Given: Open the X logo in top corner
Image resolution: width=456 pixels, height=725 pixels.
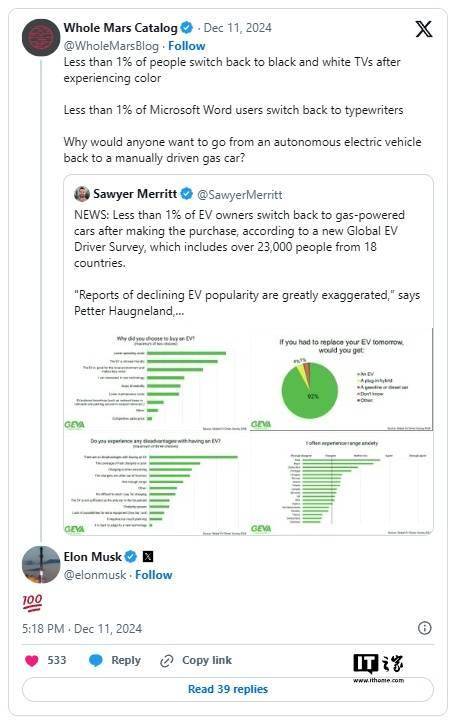Looking at the screenshot, I should (423, 29).
